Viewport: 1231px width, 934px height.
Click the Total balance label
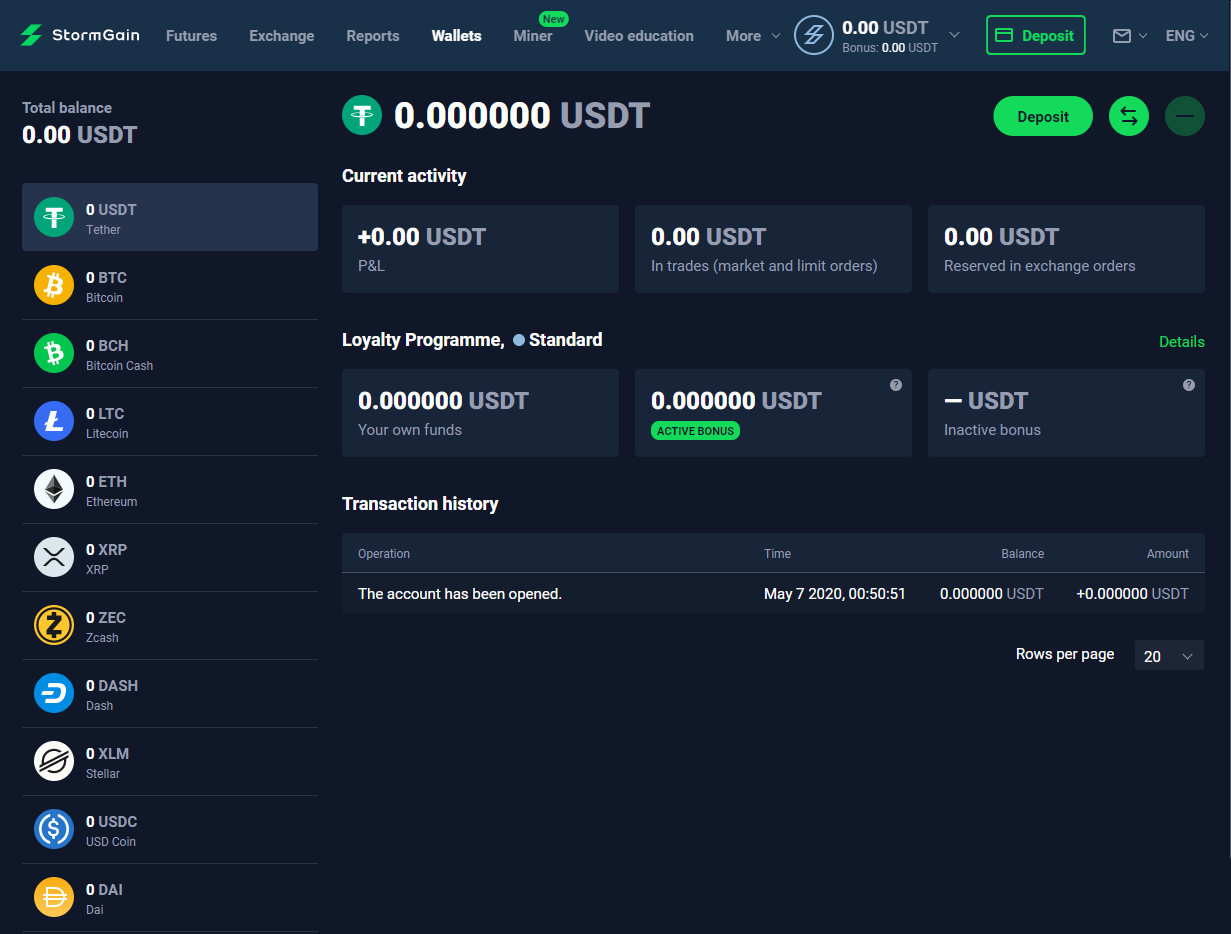[67, 108]
